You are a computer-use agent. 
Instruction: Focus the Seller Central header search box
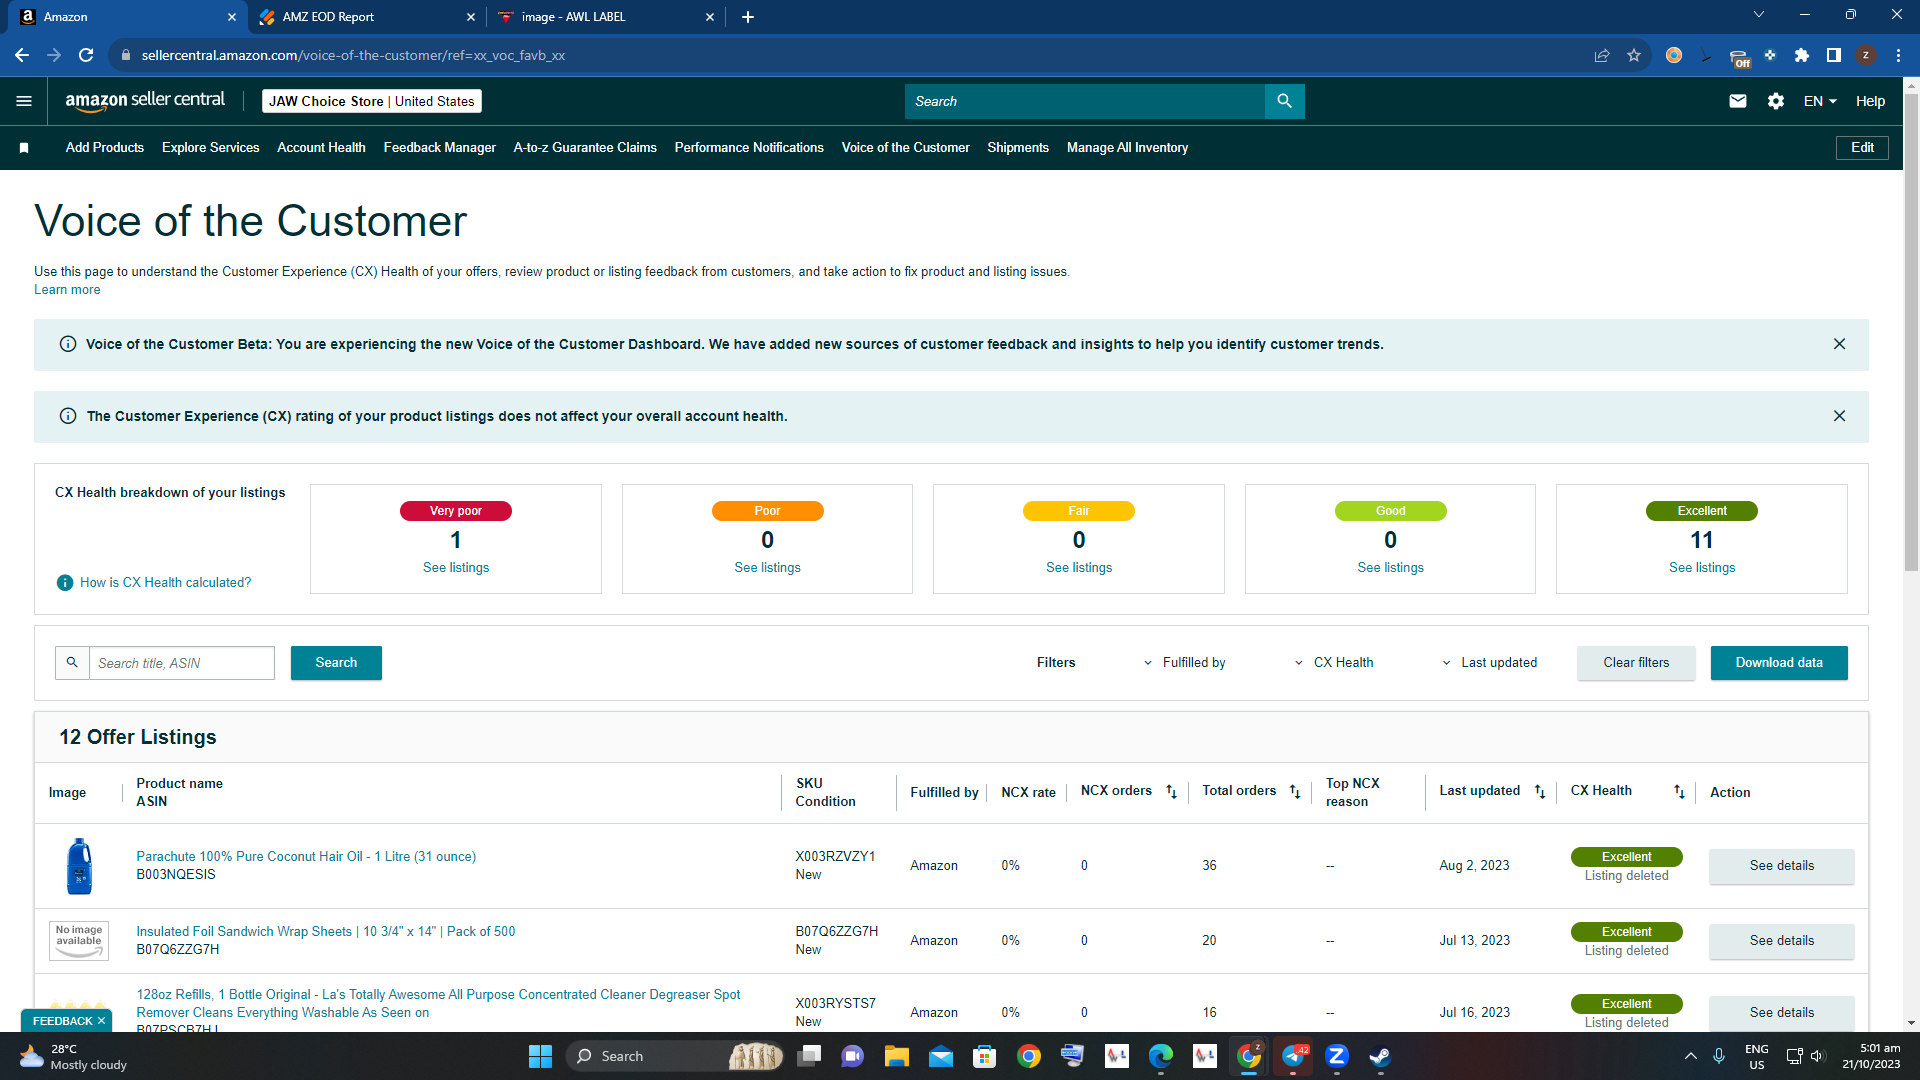(1085, 101)
